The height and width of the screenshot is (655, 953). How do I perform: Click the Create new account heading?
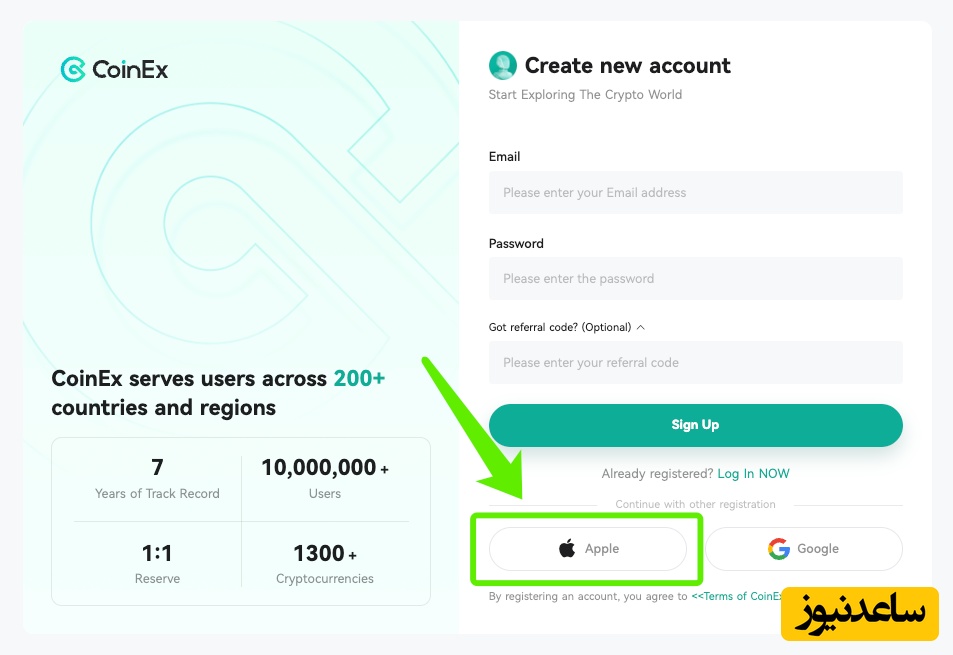[x=627, y=66]
